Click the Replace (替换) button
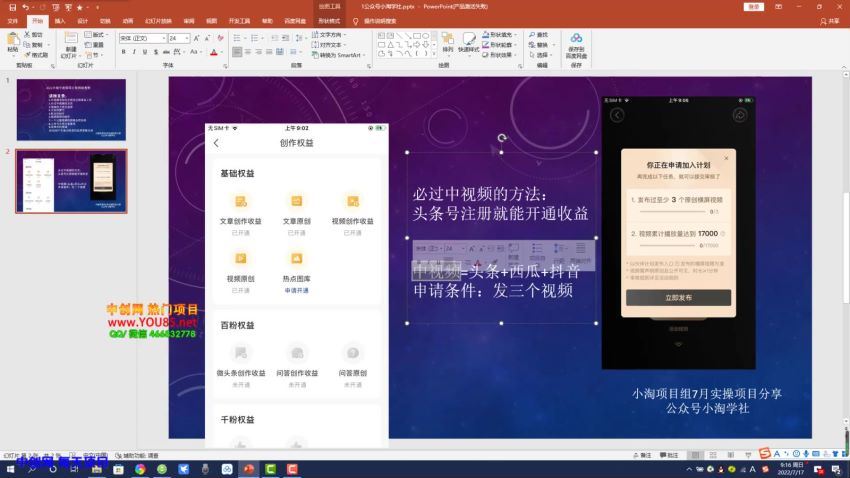 click(538, 45)
